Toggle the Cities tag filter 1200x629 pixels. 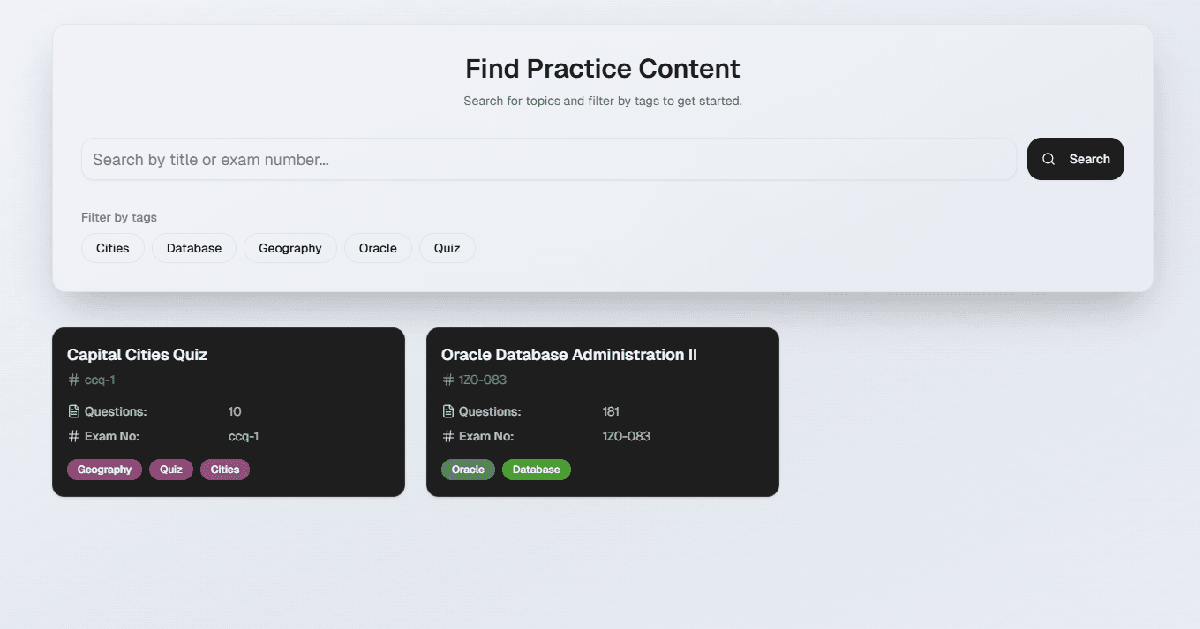point(112,248)
